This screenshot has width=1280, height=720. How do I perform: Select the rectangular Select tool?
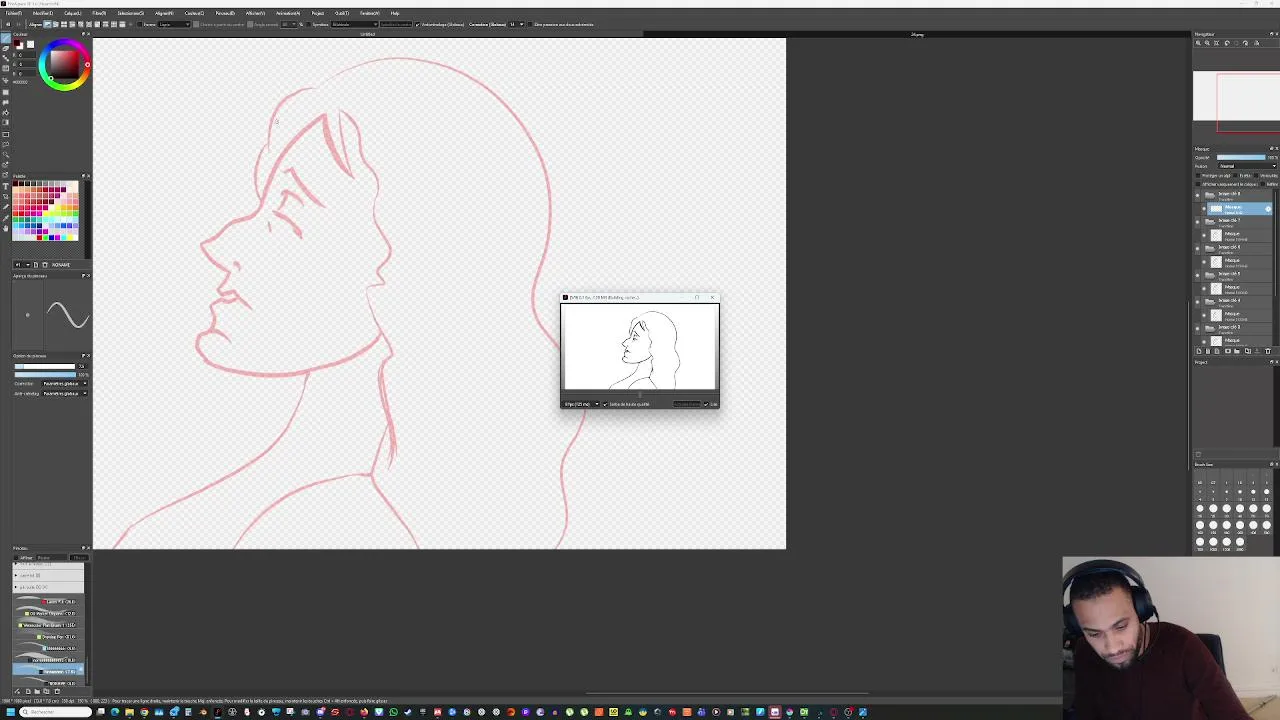(x=7, y=134)
